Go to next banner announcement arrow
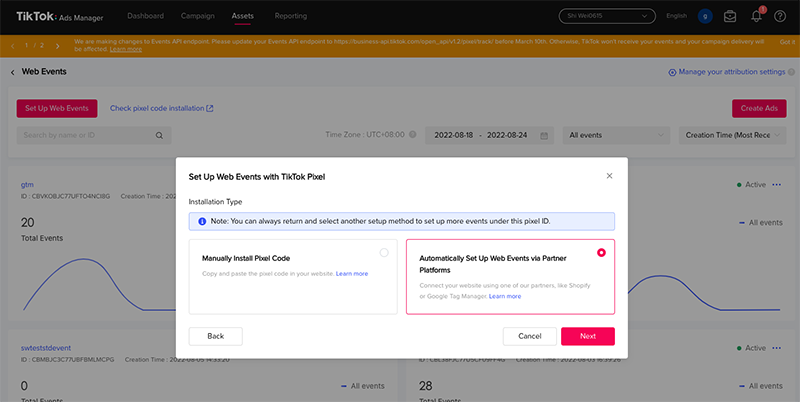800x402 pixels. click(x=57, y=46)
